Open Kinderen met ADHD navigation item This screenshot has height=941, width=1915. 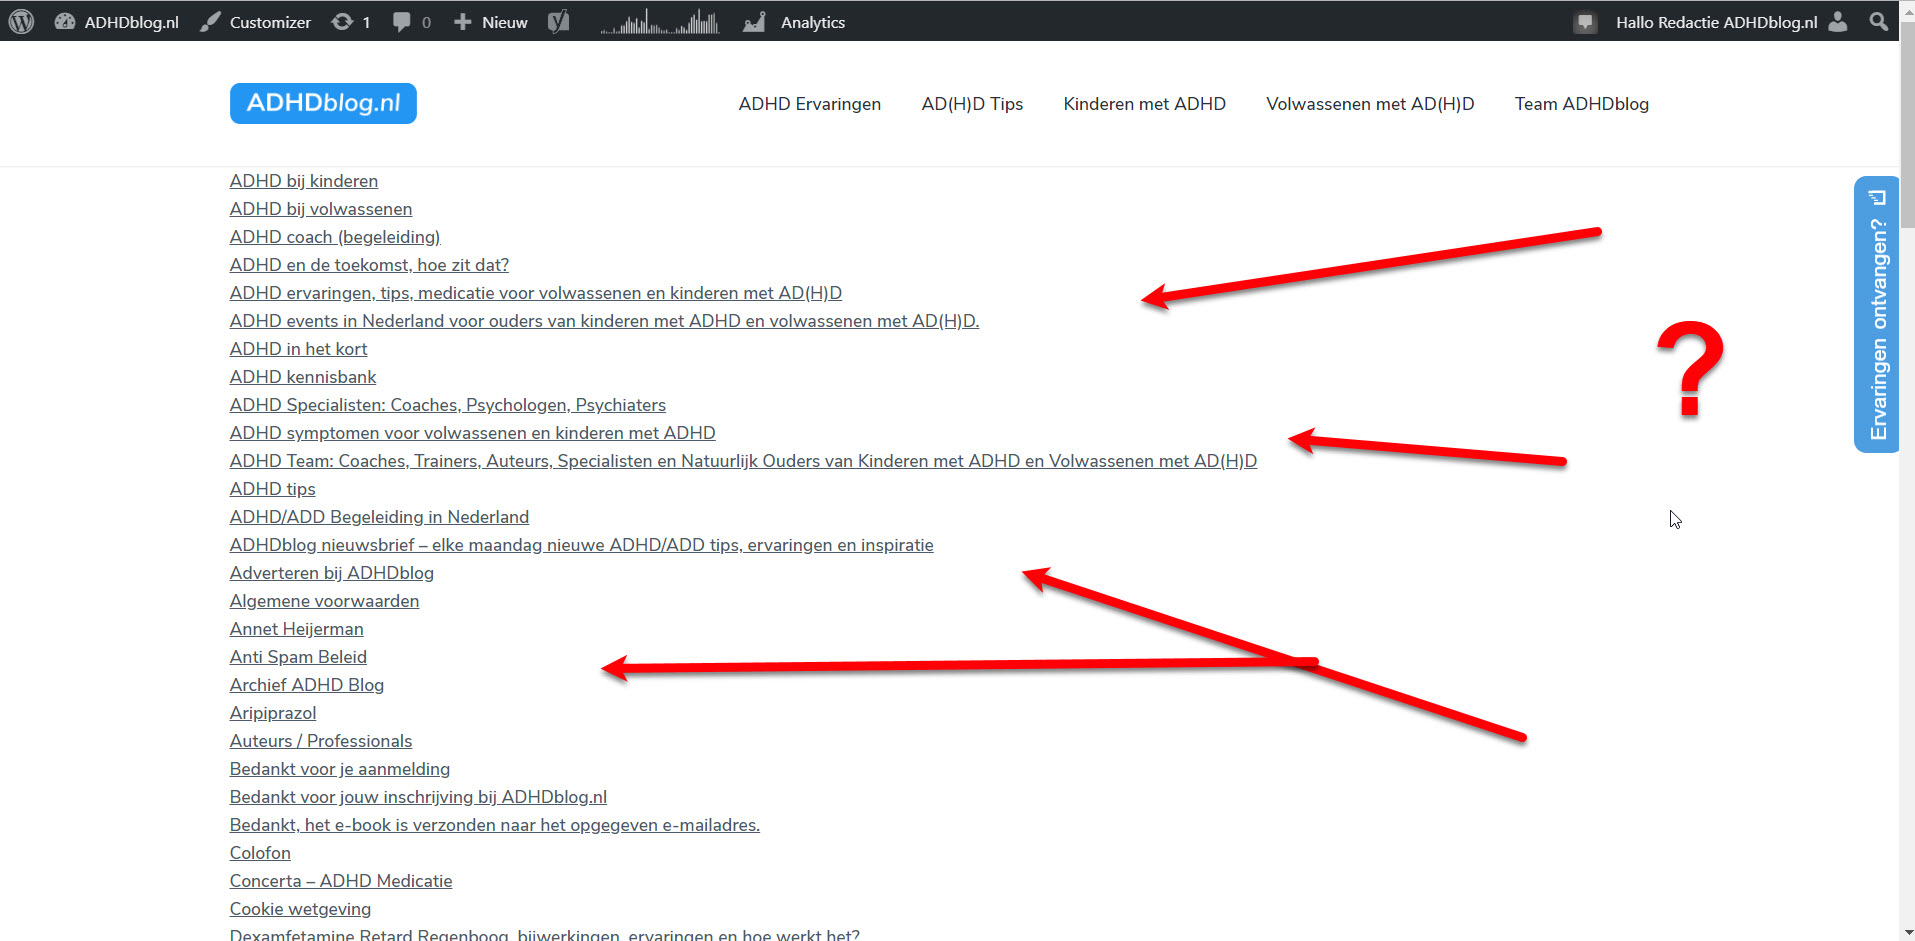click(x=1144, y=104)
